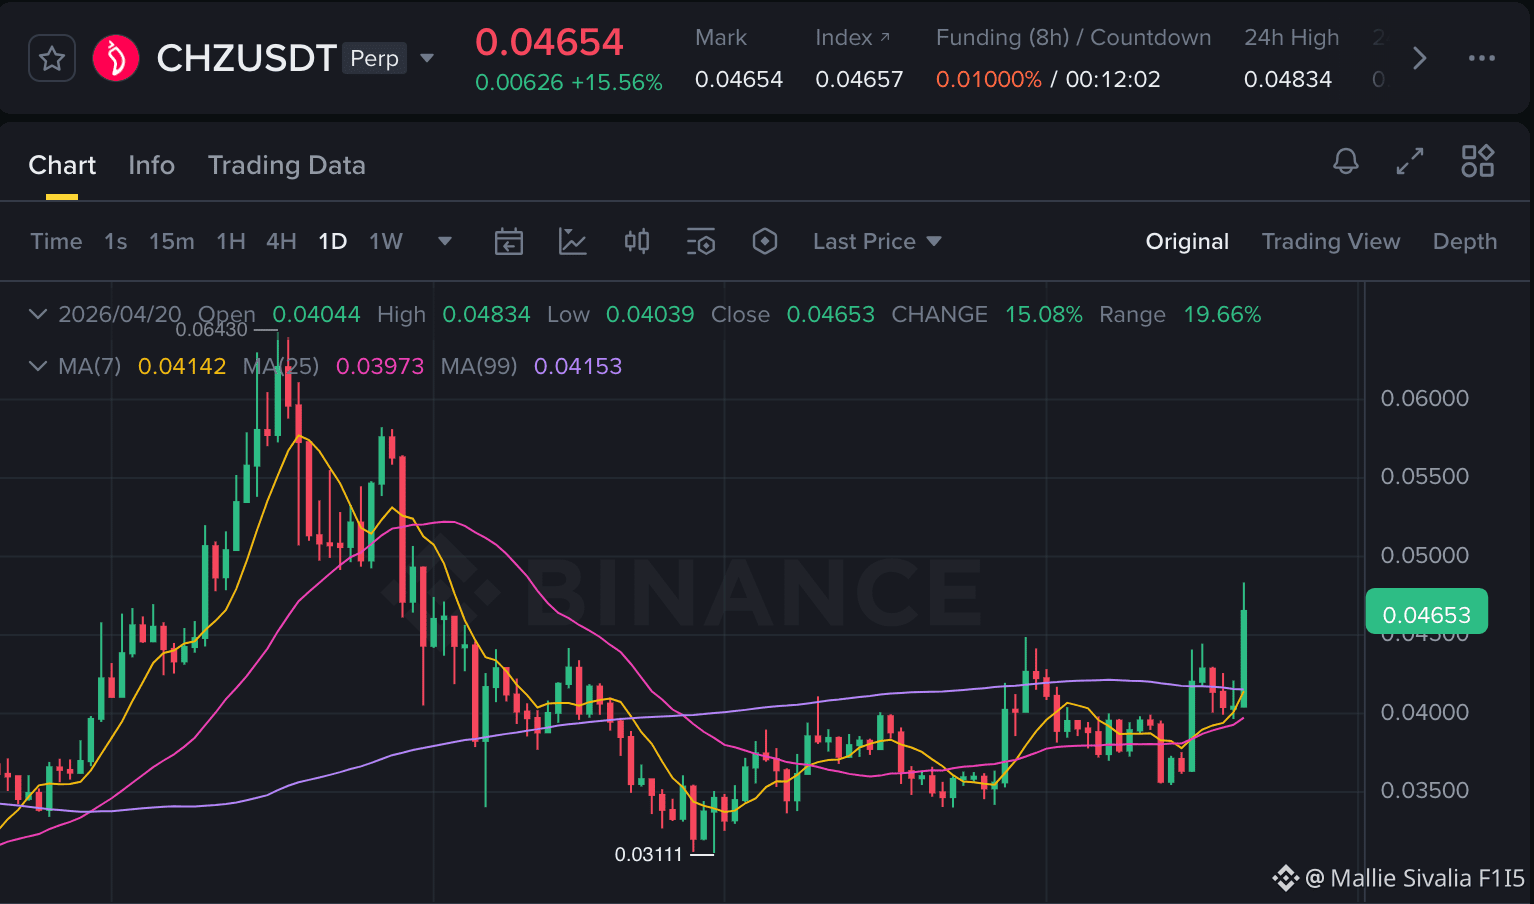Create a price alert with the bell
1534x904 pixels.
[x=1346, y=161]
